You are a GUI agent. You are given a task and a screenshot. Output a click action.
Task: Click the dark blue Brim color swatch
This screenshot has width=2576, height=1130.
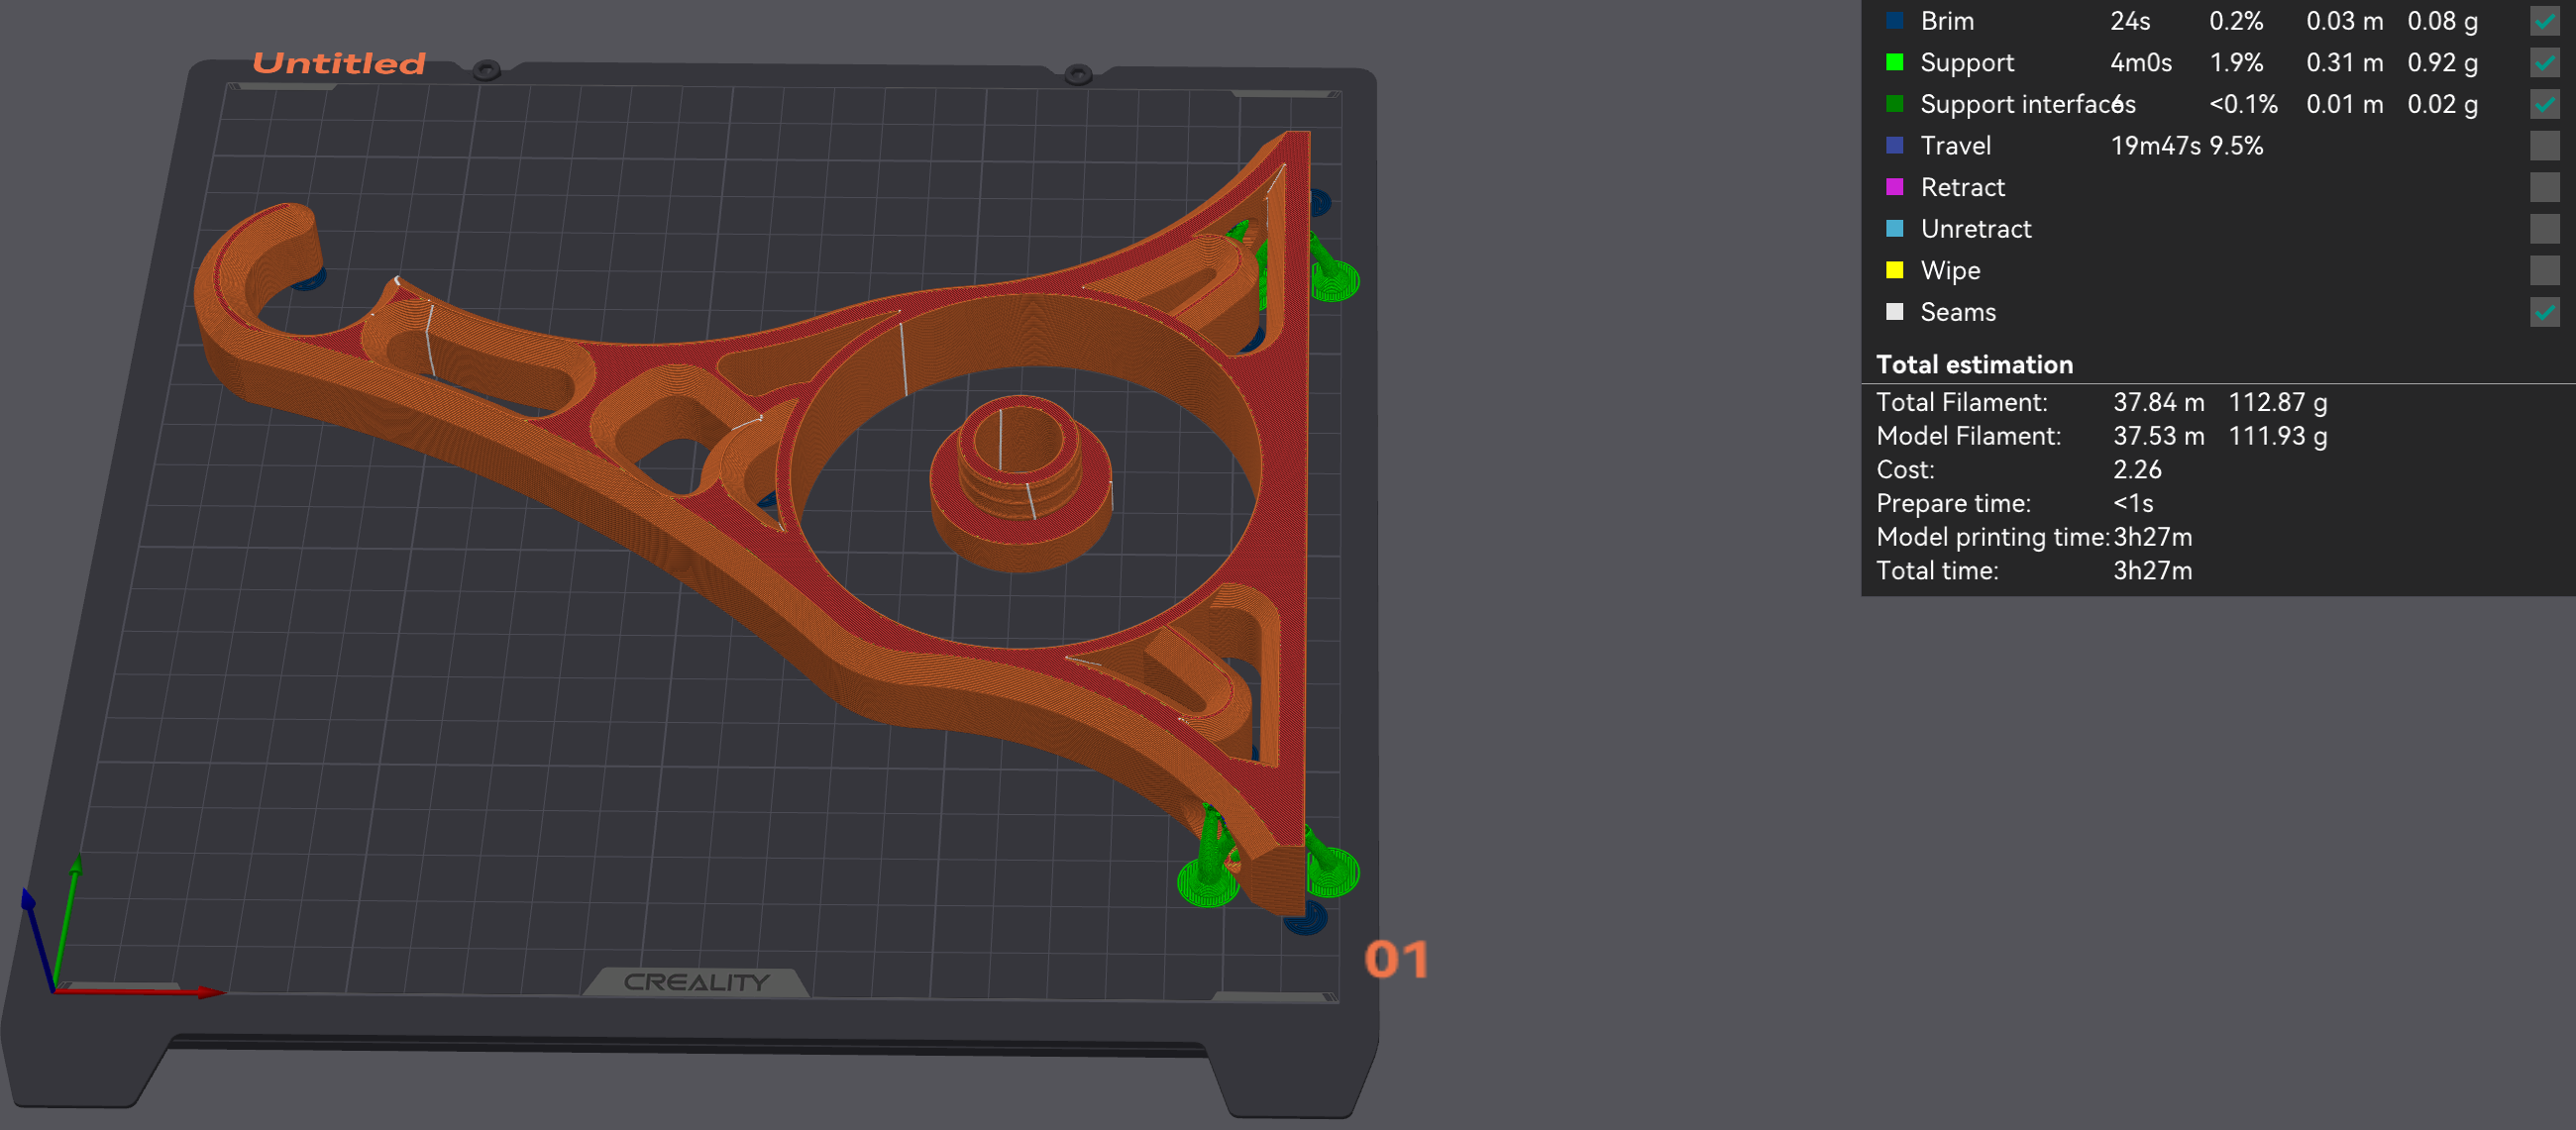tap(1894, 20)
